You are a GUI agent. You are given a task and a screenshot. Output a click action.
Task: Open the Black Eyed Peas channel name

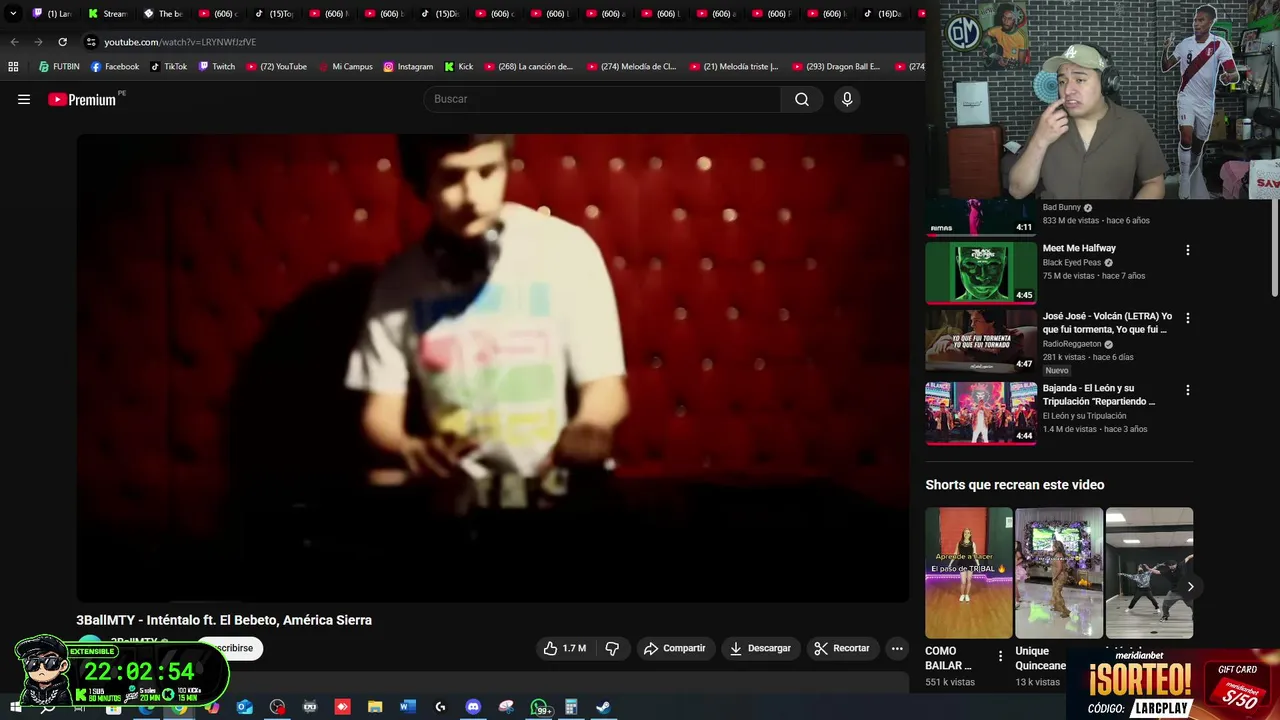(1071, 263)
